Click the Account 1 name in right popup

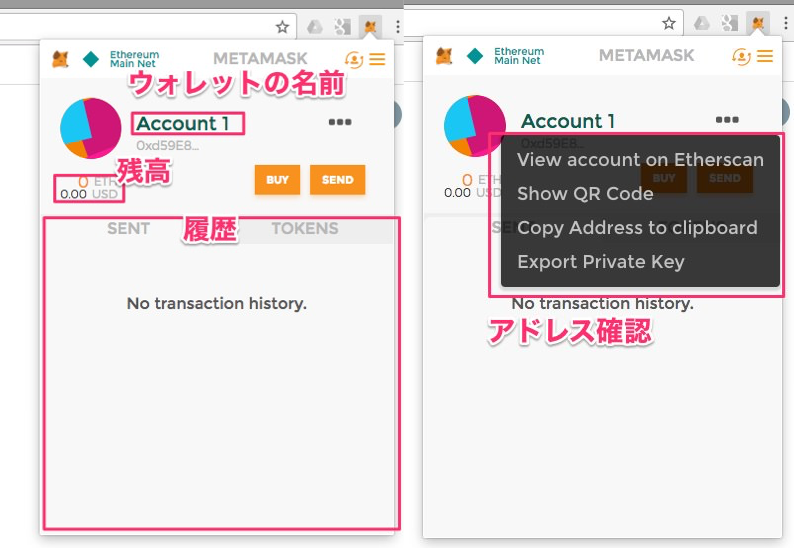(x=568, y=121)
